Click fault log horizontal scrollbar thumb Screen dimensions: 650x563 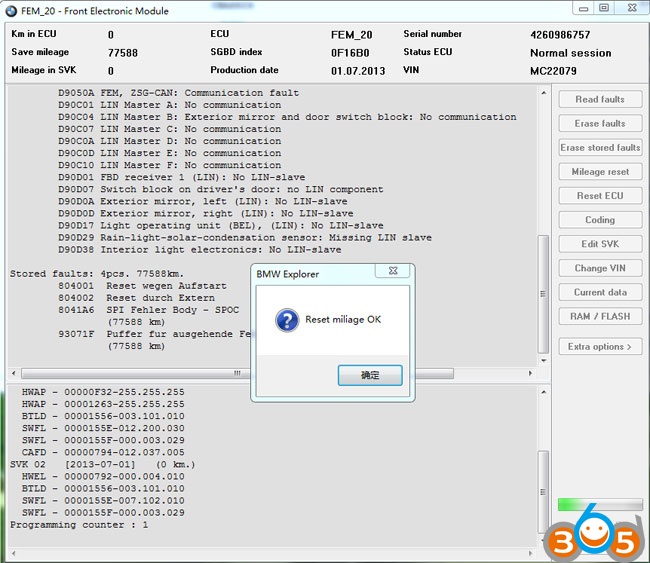[x=238, y=374]
